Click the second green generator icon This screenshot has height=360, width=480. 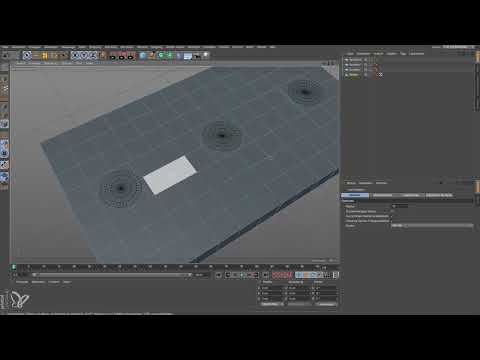tap(170, 55)
